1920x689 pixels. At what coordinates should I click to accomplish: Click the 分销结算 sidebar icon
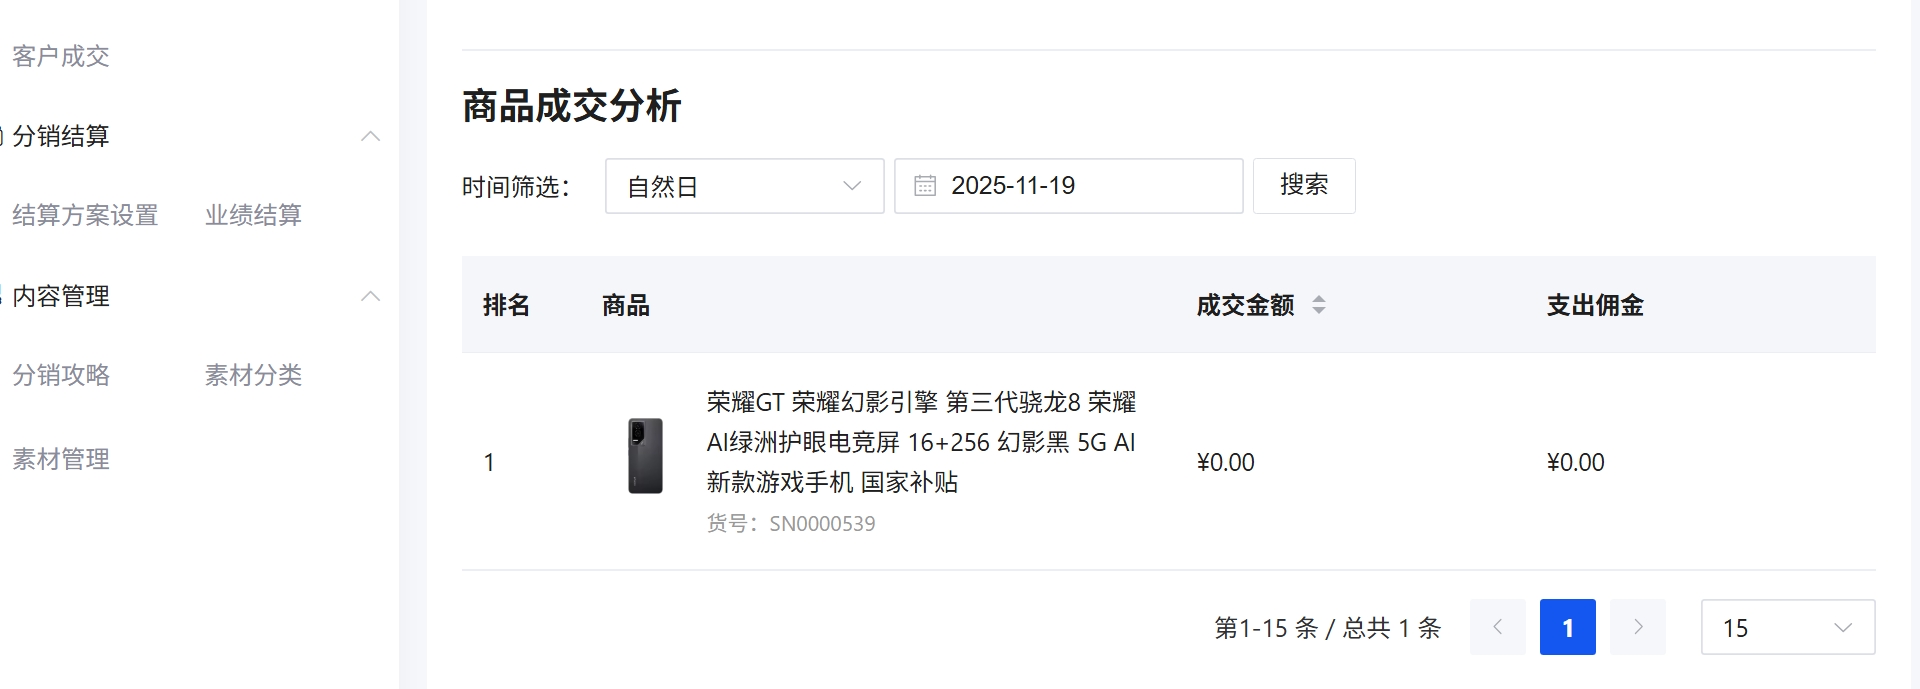tap(3, 136)
